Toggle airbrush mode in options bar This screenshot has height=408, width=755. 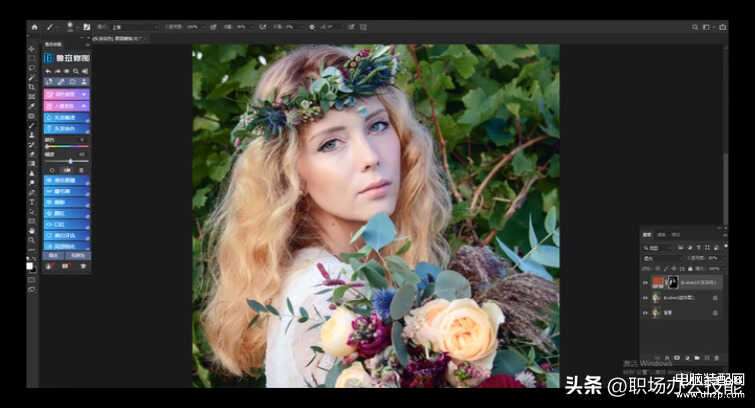262,27
